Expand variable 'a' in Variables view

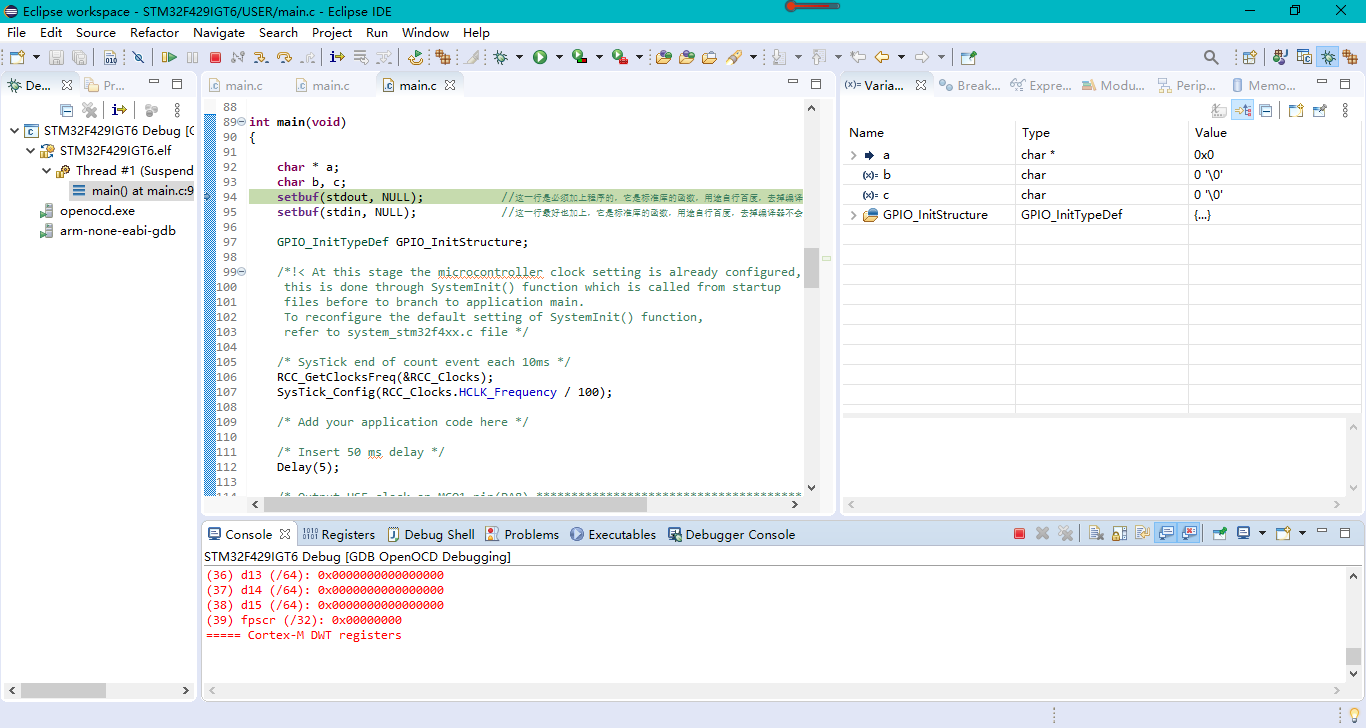click(853, 155)
